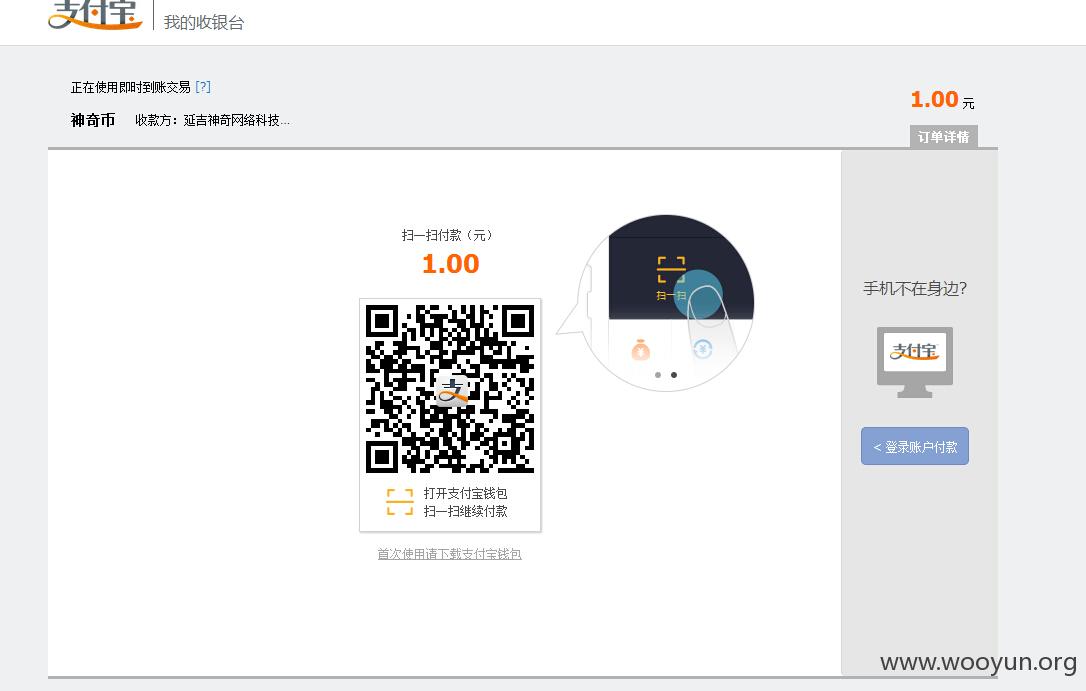Open the 订单详情 order details tab
Viewport: 1086px width, 691px height.
tap(943, 136)
